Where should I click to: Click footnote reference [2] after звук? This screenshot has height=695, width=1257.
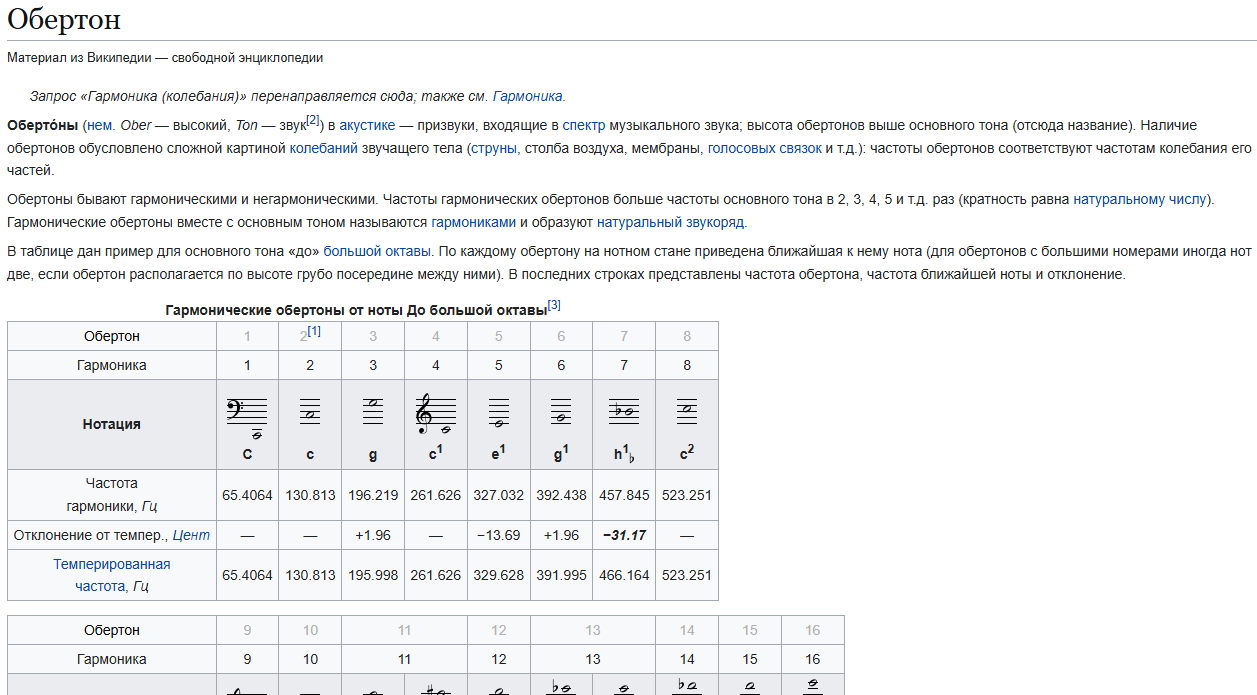tap(313, 120)
